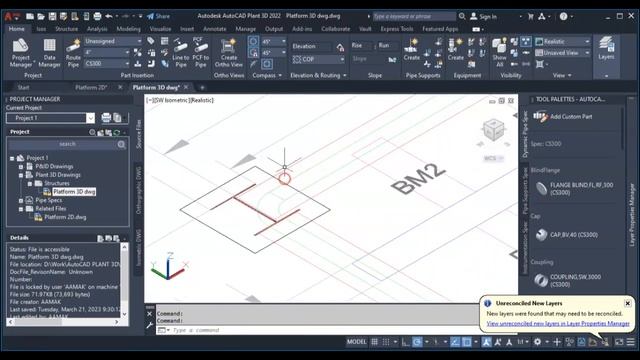Click the Add Custom Part tool palette icon
640x360 pixels.
pos(540,117)
